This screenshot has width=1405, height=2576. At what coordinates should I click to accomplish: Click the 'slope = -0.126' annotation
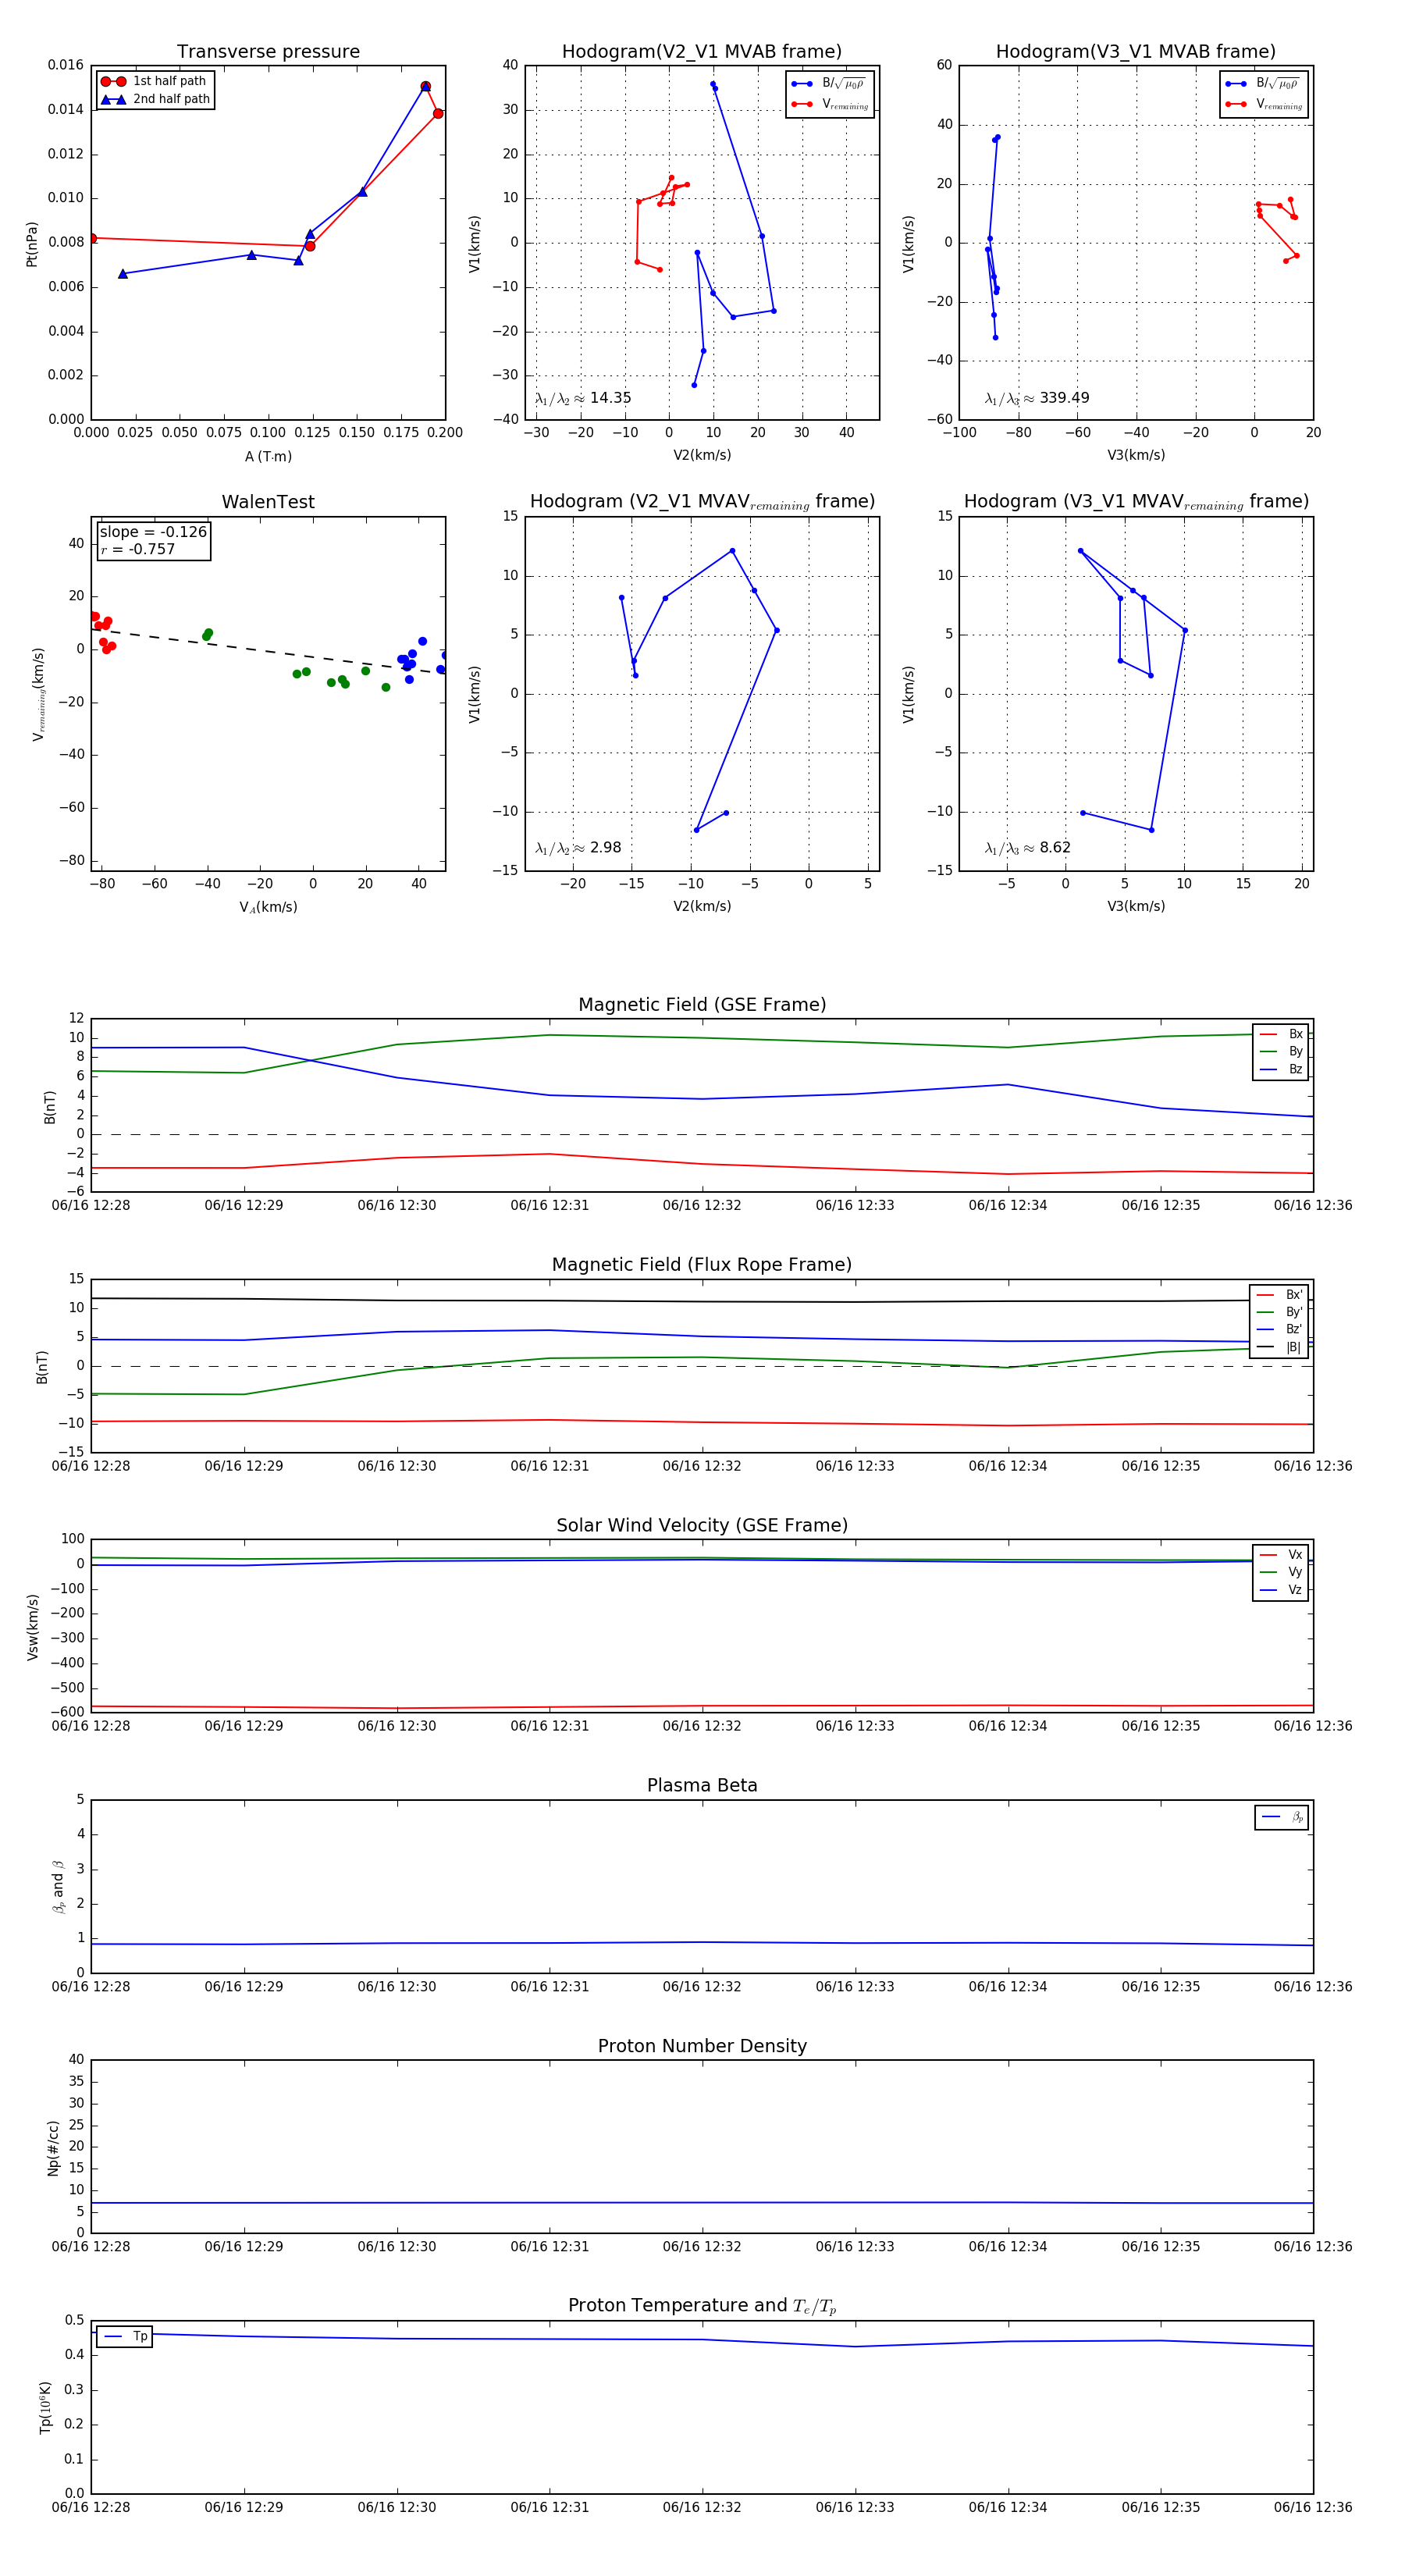point(153,532)
